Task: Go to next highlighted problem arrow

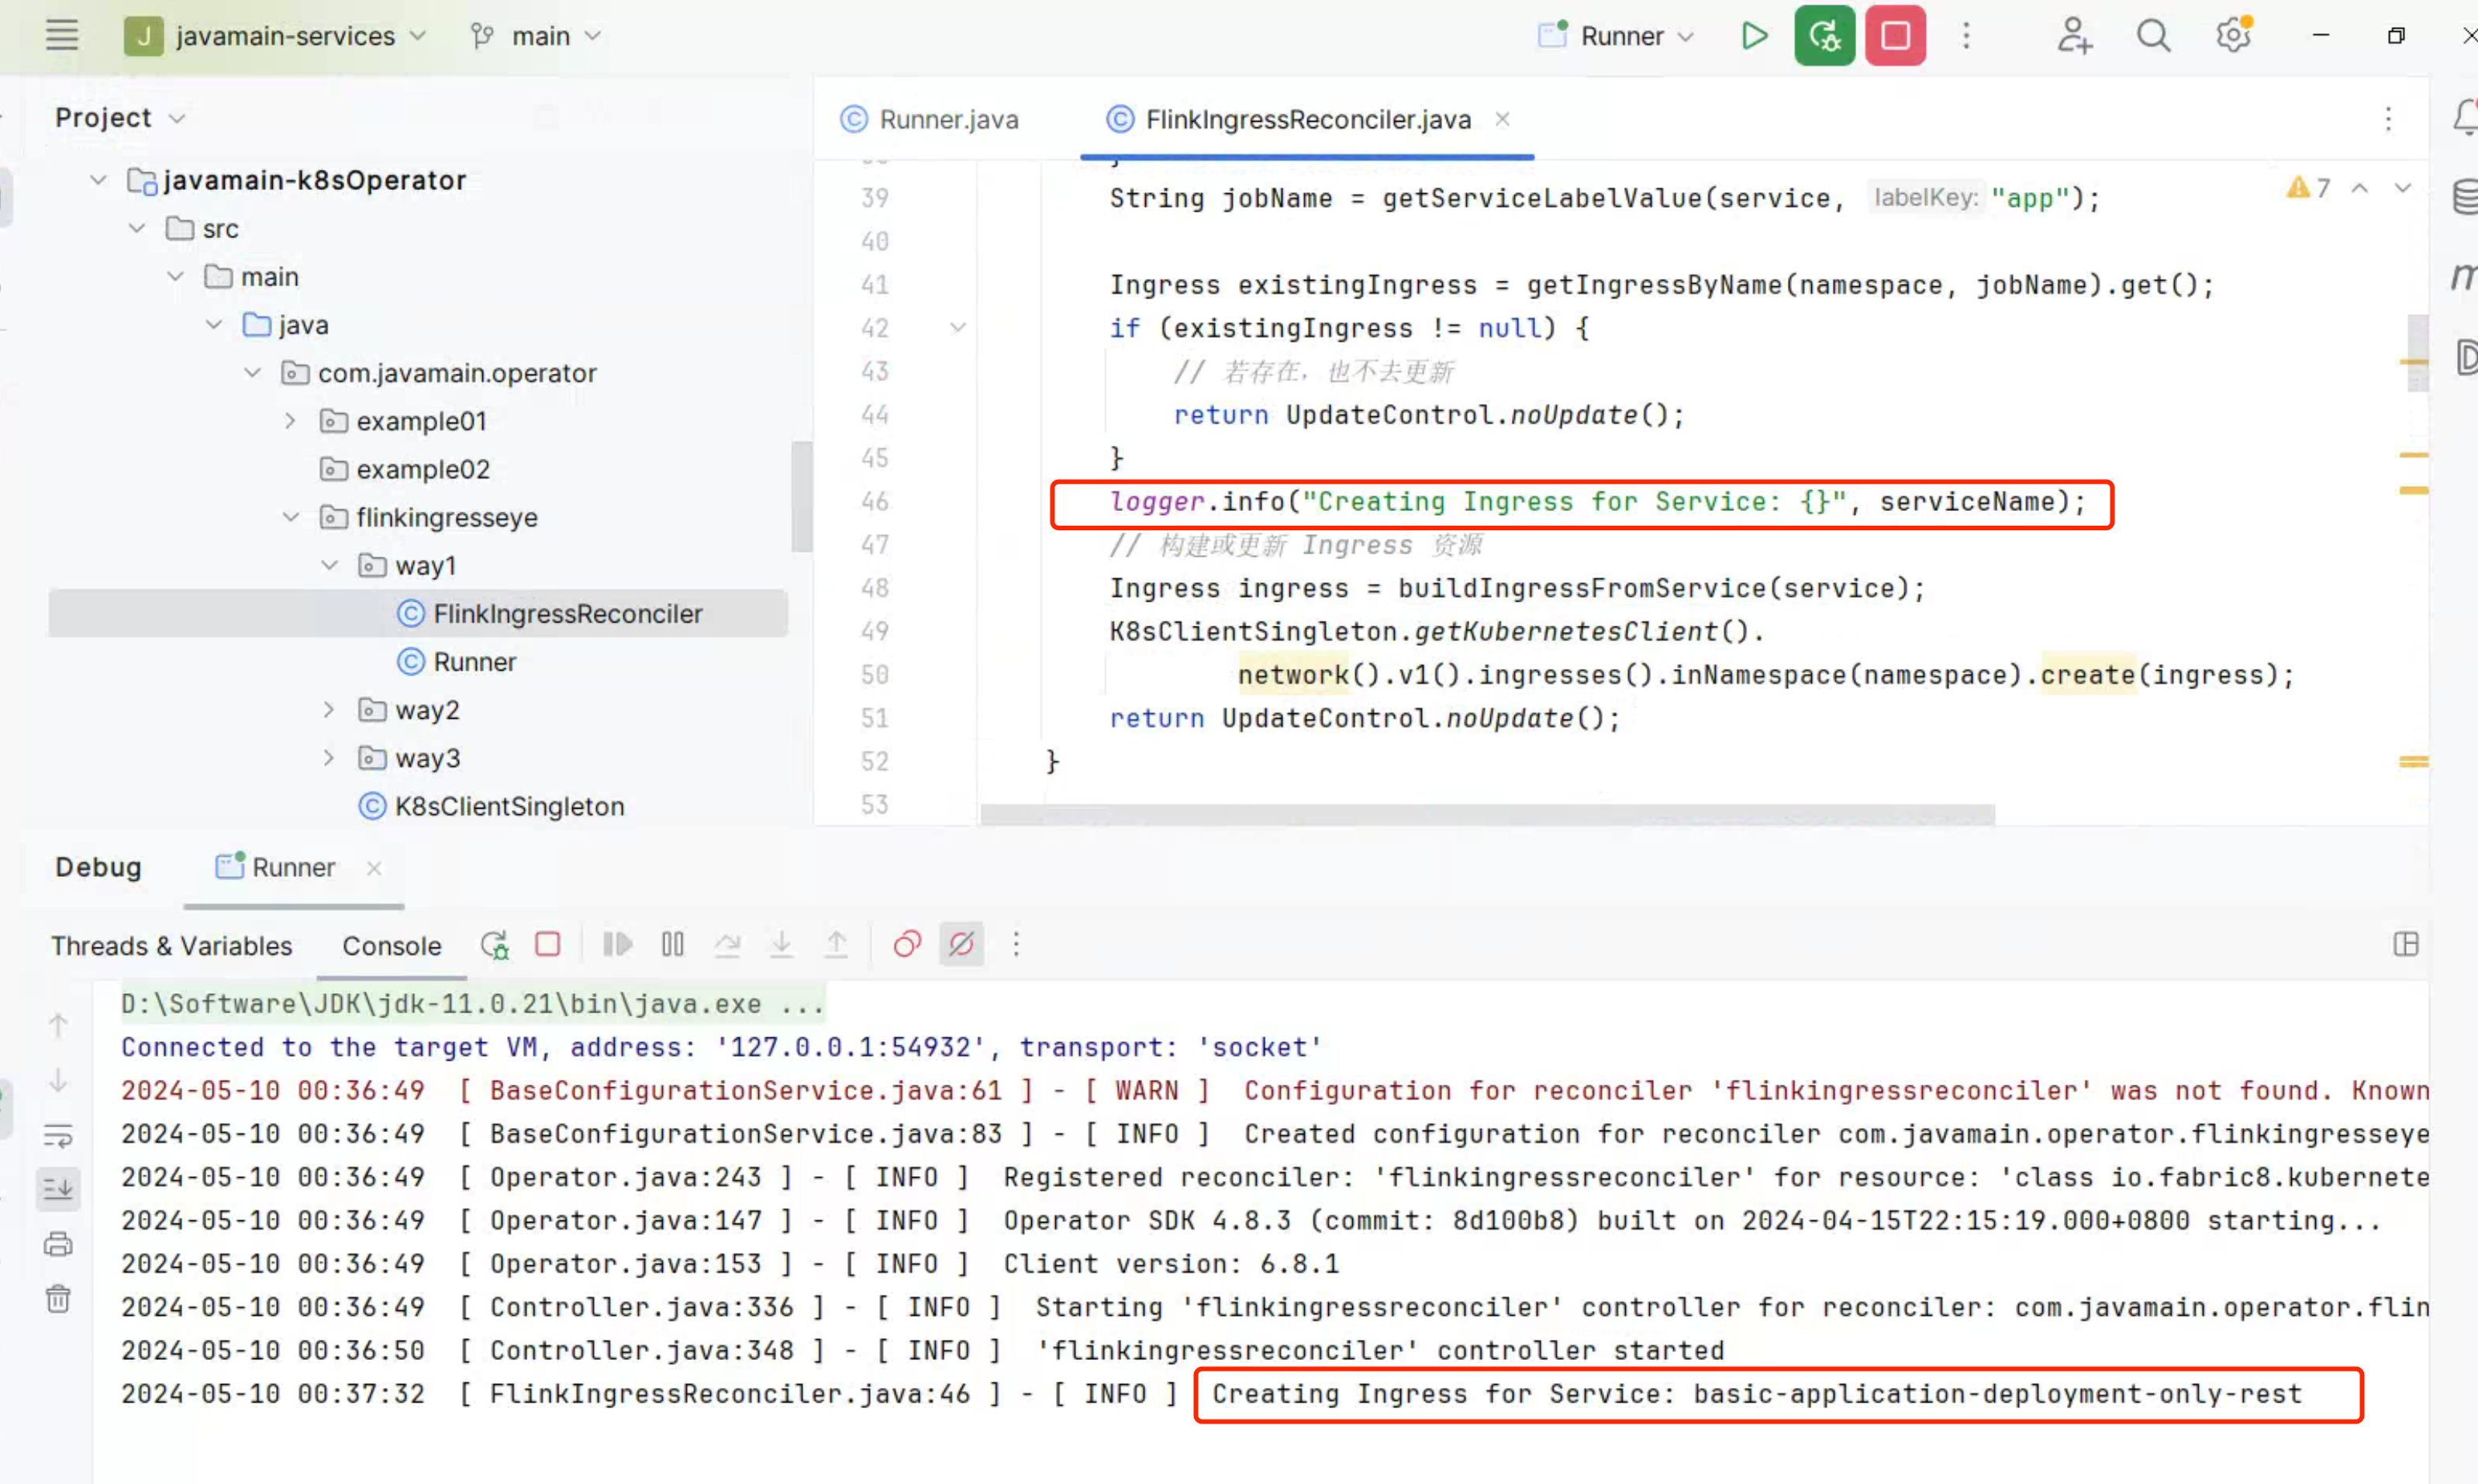Action: tap(2404, 188)
